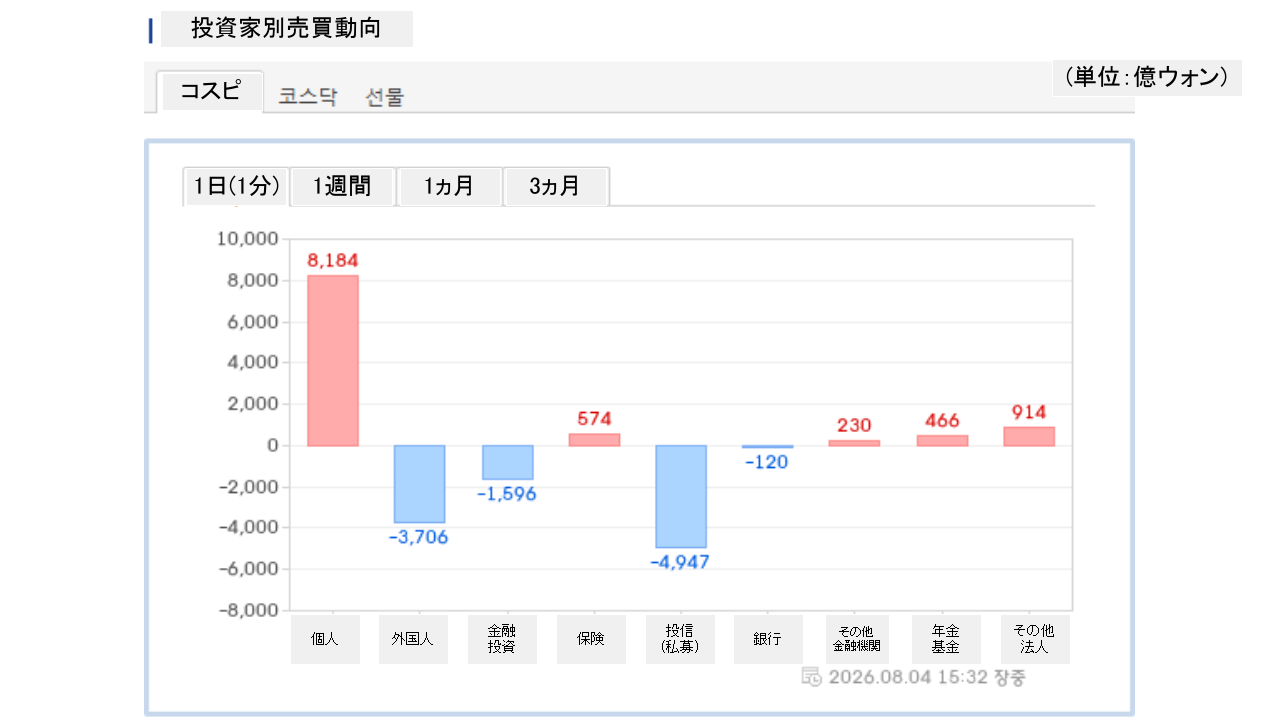Screen dimensions: 1280x720
Task: Click the 銀行 category label
Action: coord(768,639)
